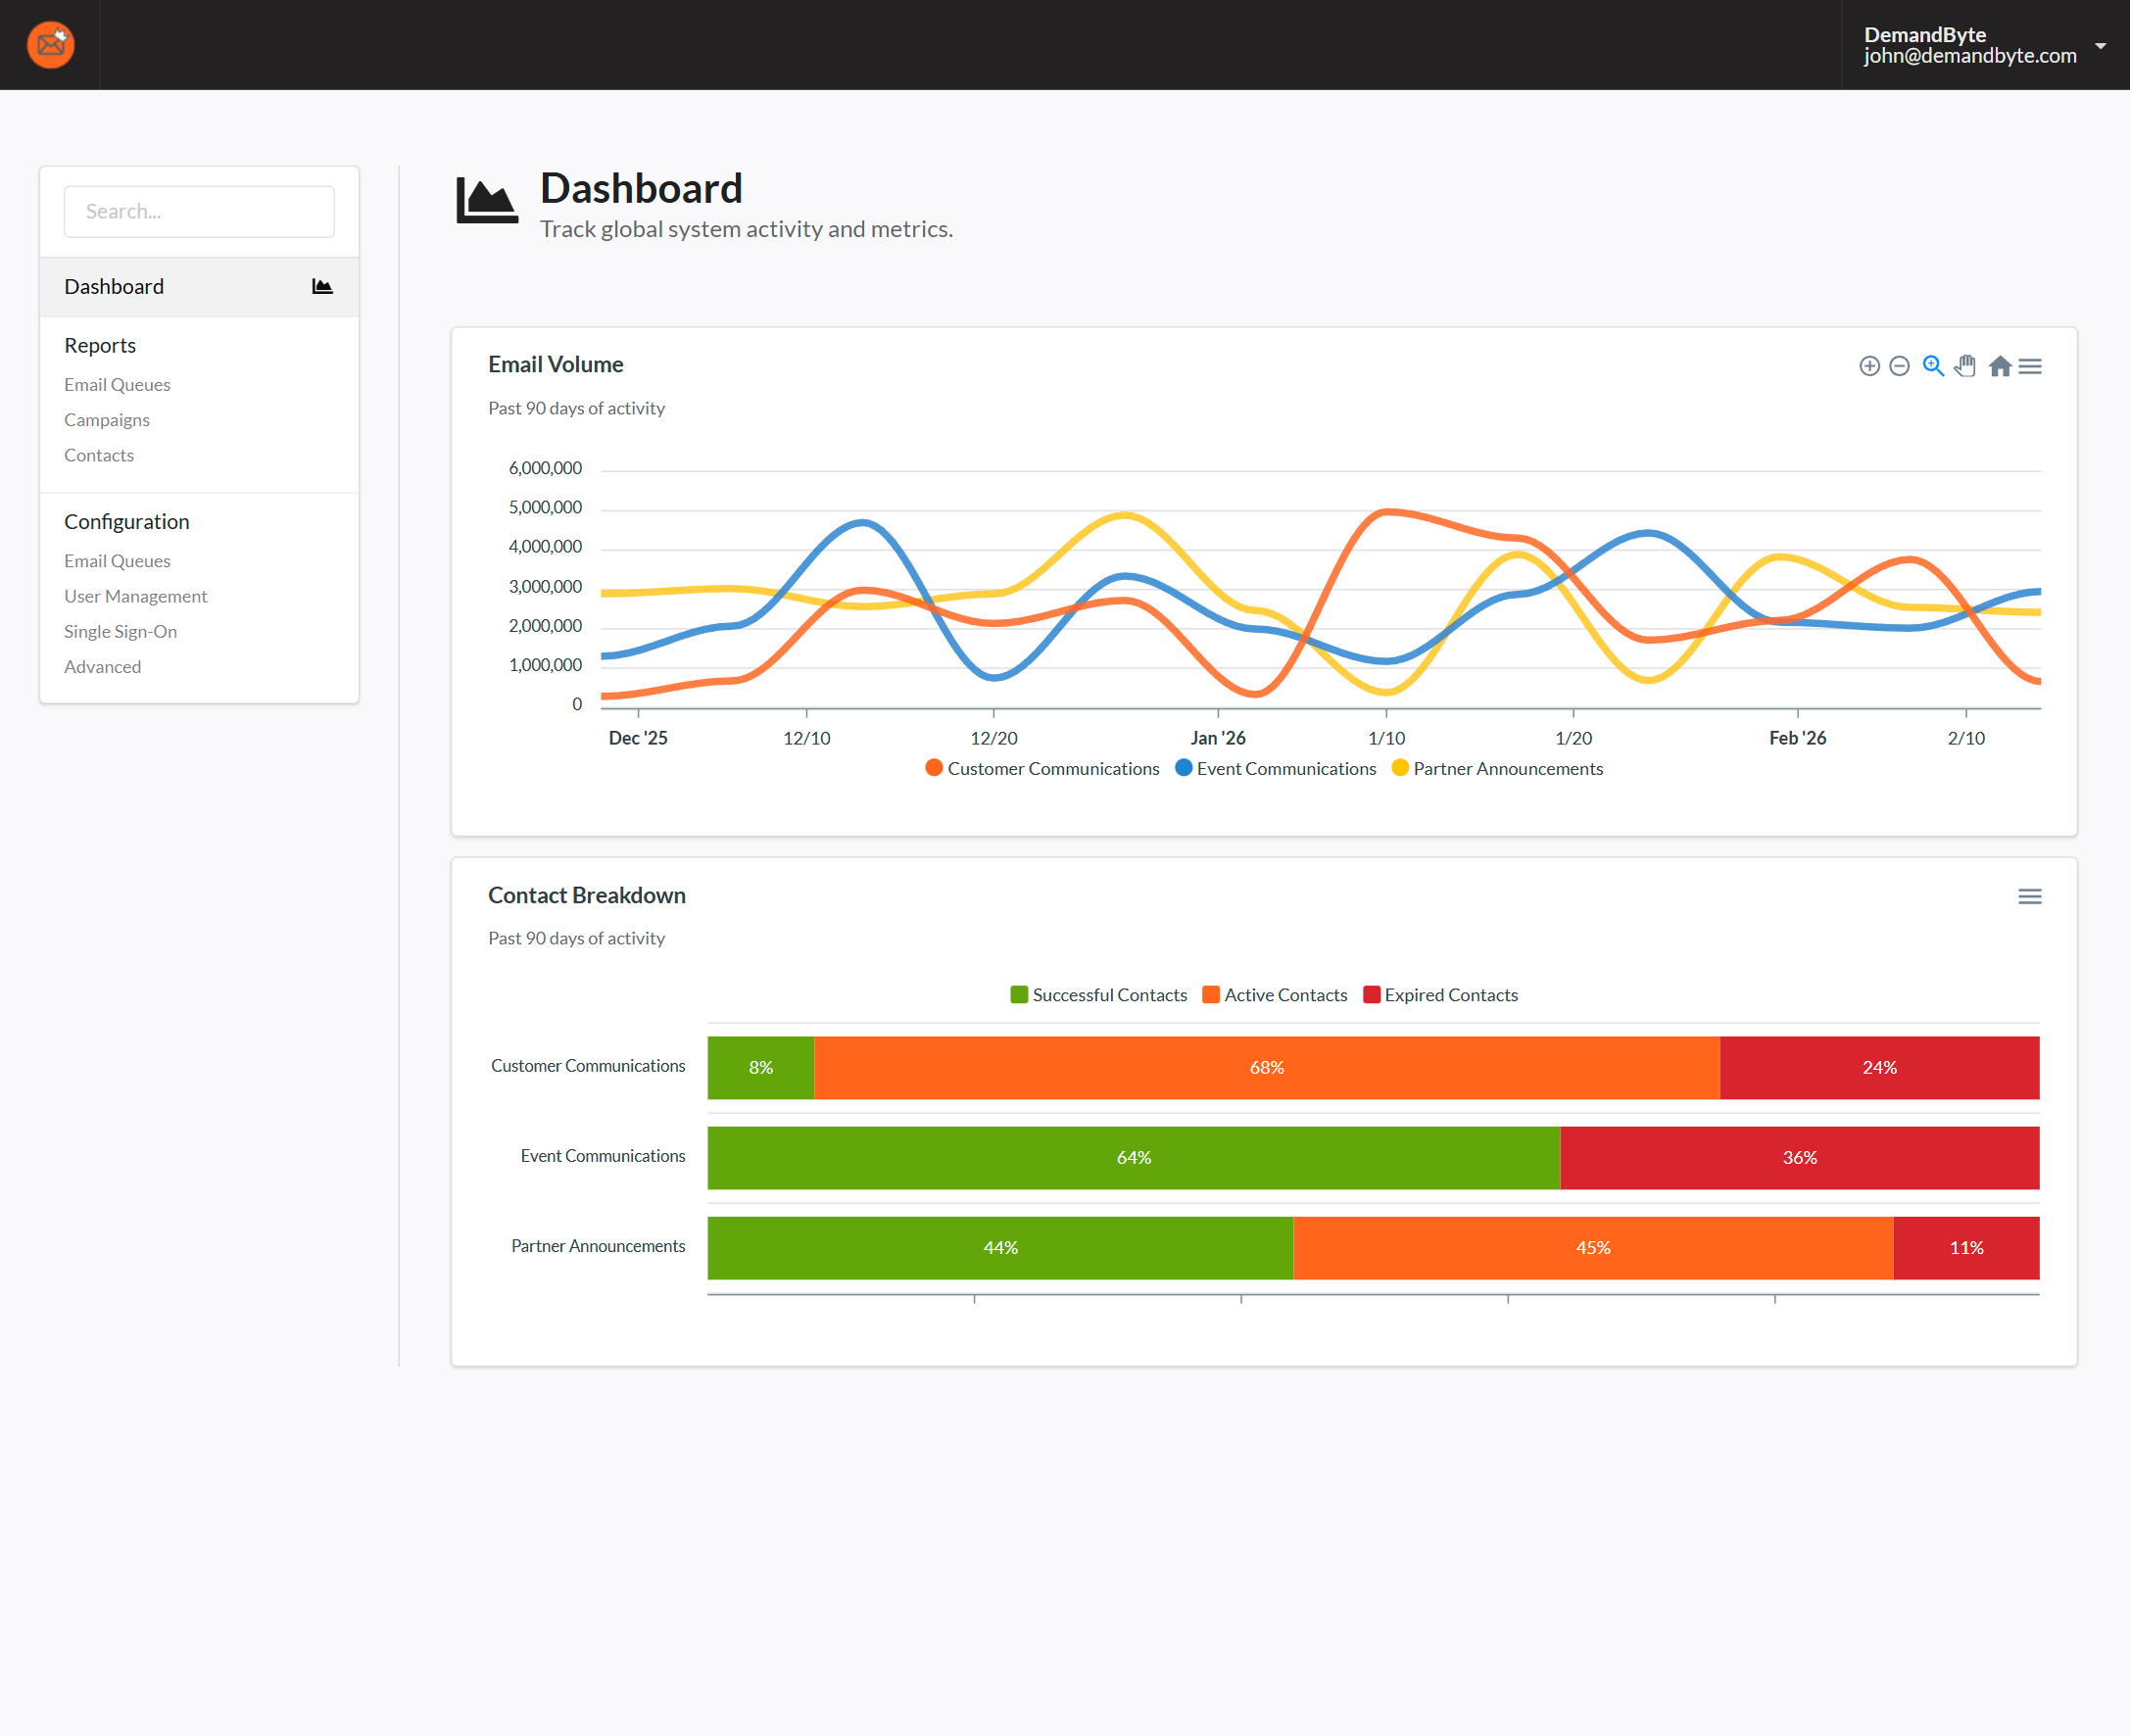Reset chart zoom with home icon
The width and height of the screenshot is (2130, 1736).
click(x=1999, y=366)
